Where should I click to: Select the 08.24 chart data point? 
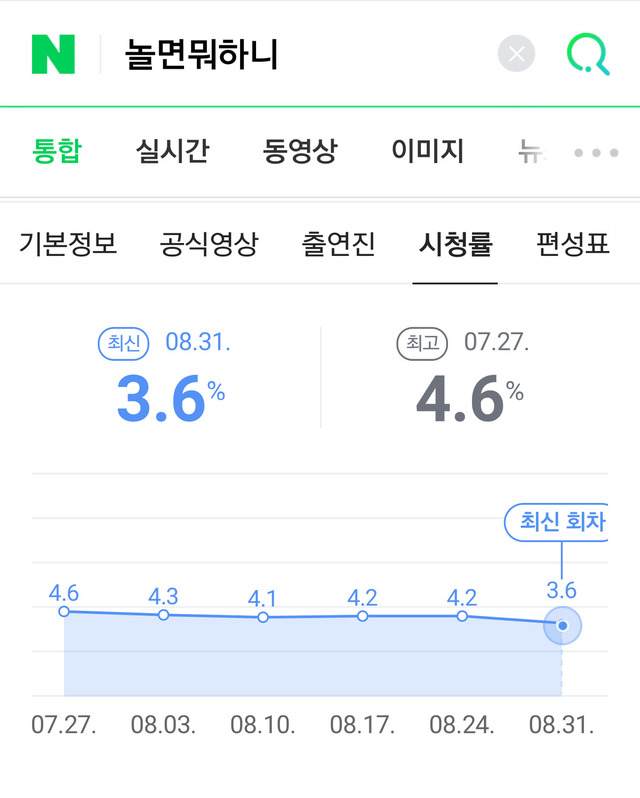pos(462,616)
